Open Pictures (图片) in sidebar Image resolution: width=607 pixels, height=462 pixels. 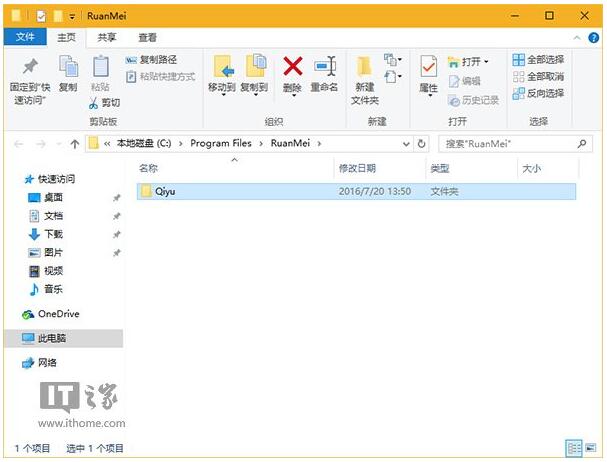46,252
